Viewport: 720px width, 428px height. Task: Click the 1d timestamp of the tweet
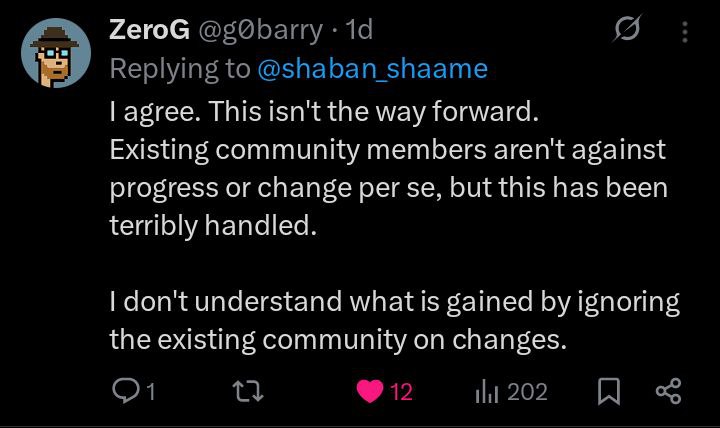[357, 30]
